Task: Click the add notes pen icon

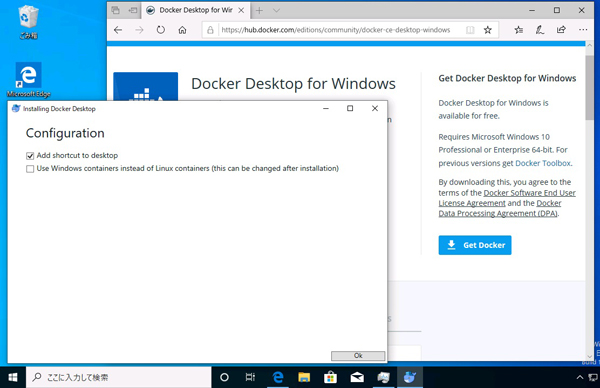Action: 540,30
